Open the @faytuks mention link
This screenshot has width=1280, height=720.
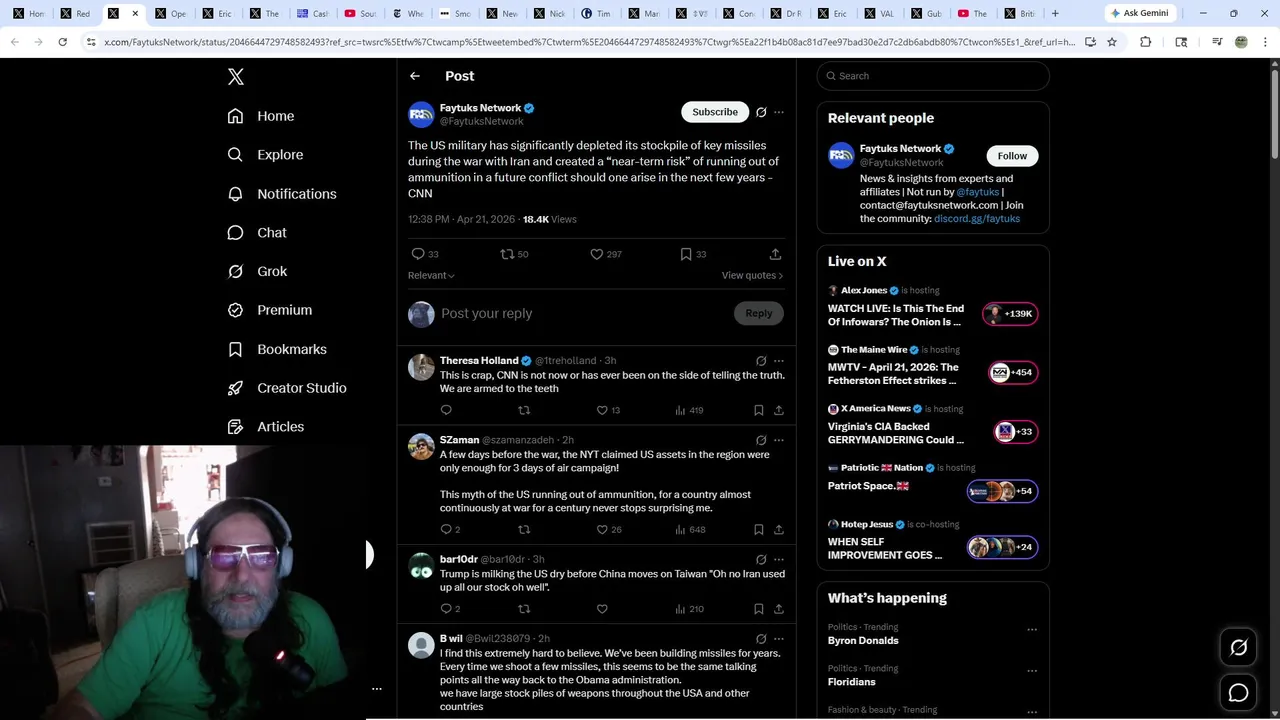tap(977, 192)
